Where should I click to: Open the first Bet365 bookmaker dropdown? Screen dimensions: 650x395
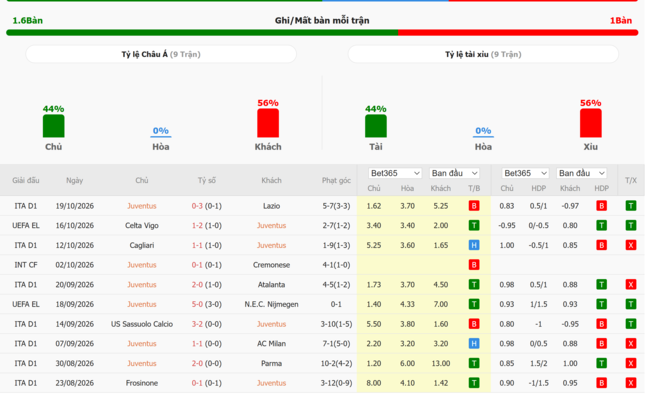395,173
